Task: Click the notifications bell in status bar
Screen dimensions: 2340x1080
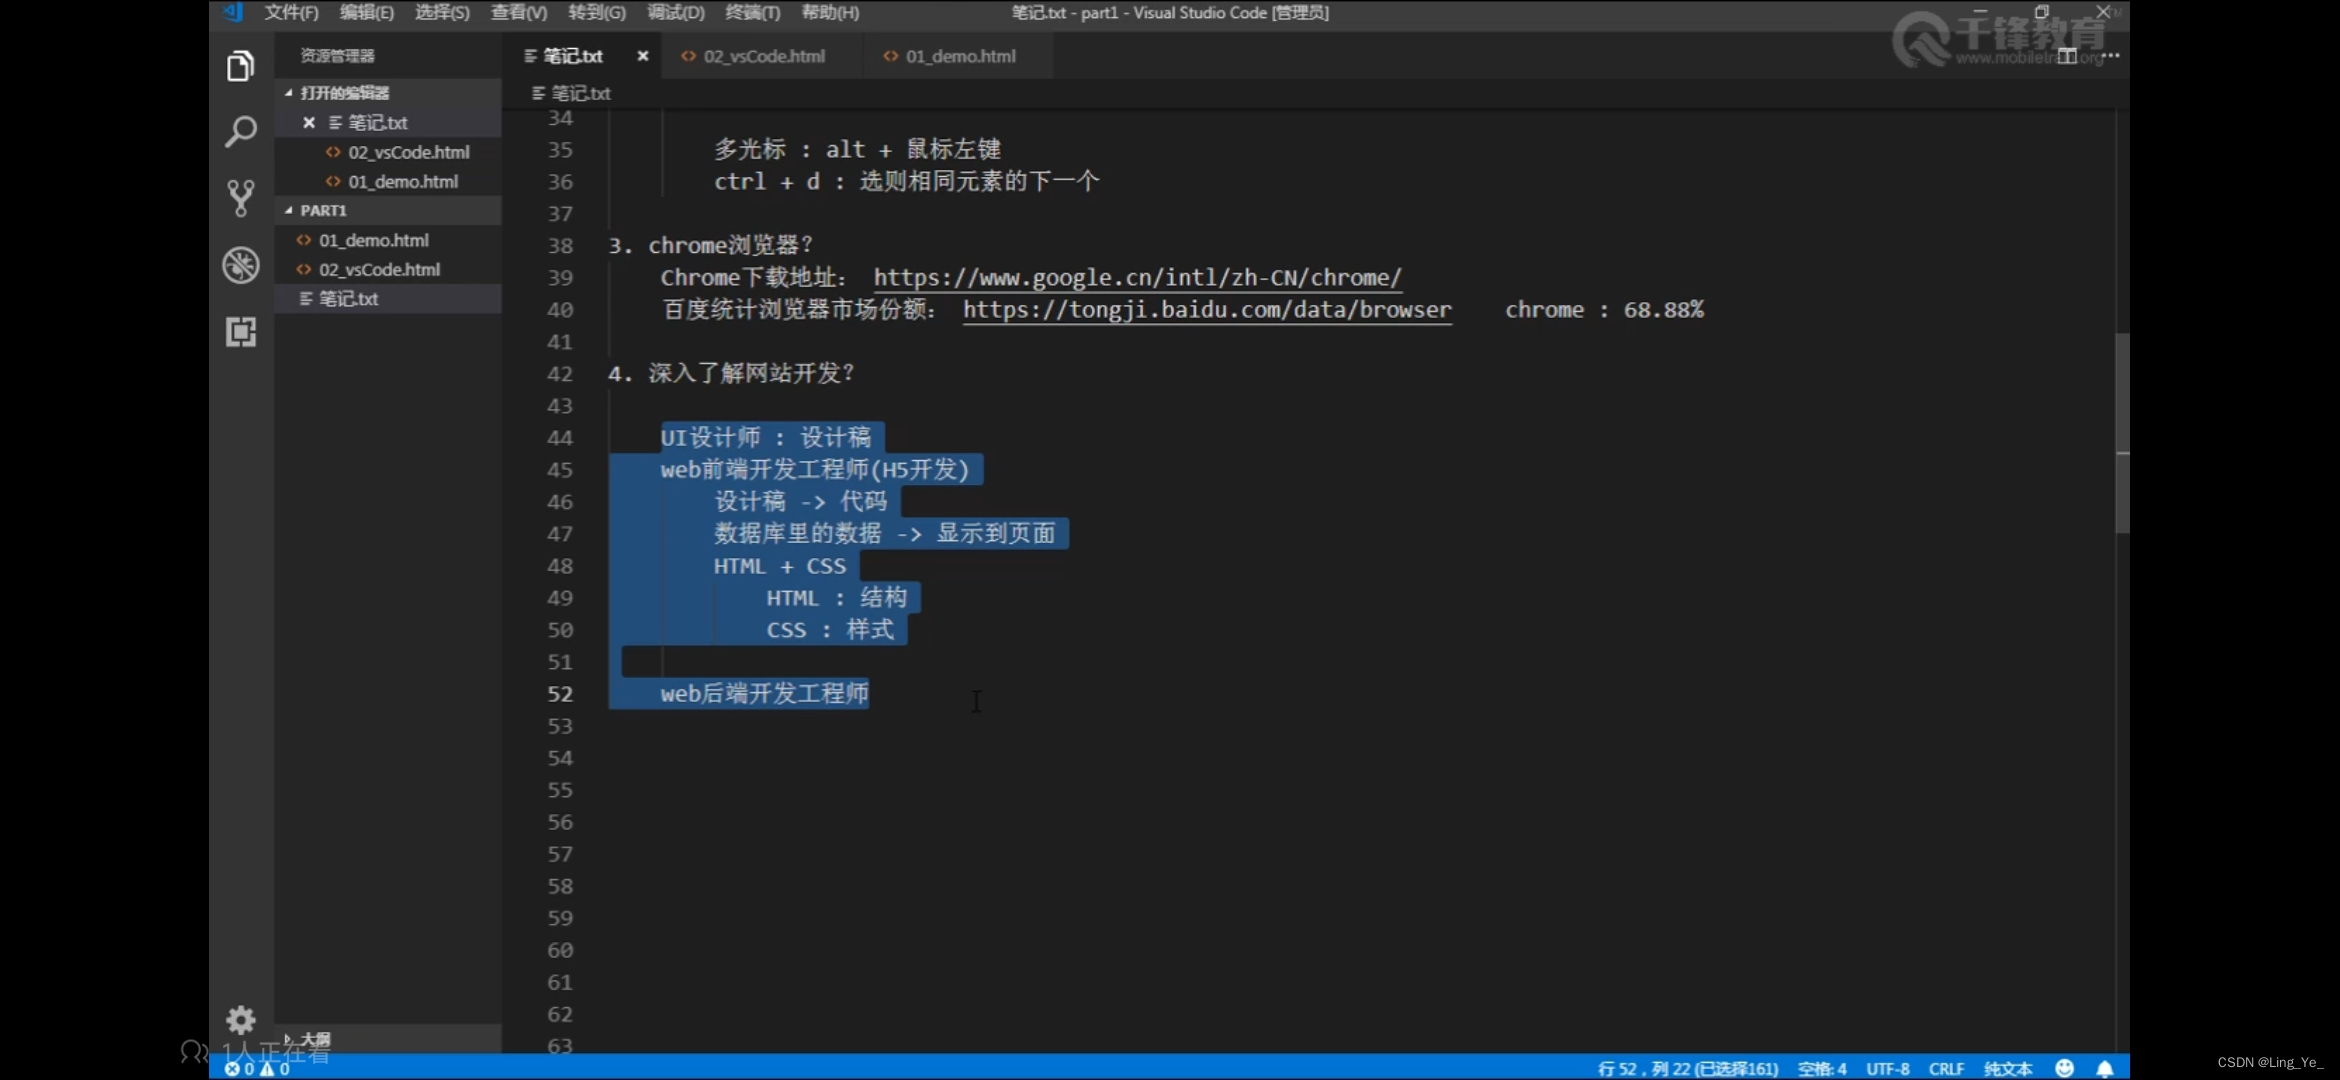Action: [x=2104, y=1069]
